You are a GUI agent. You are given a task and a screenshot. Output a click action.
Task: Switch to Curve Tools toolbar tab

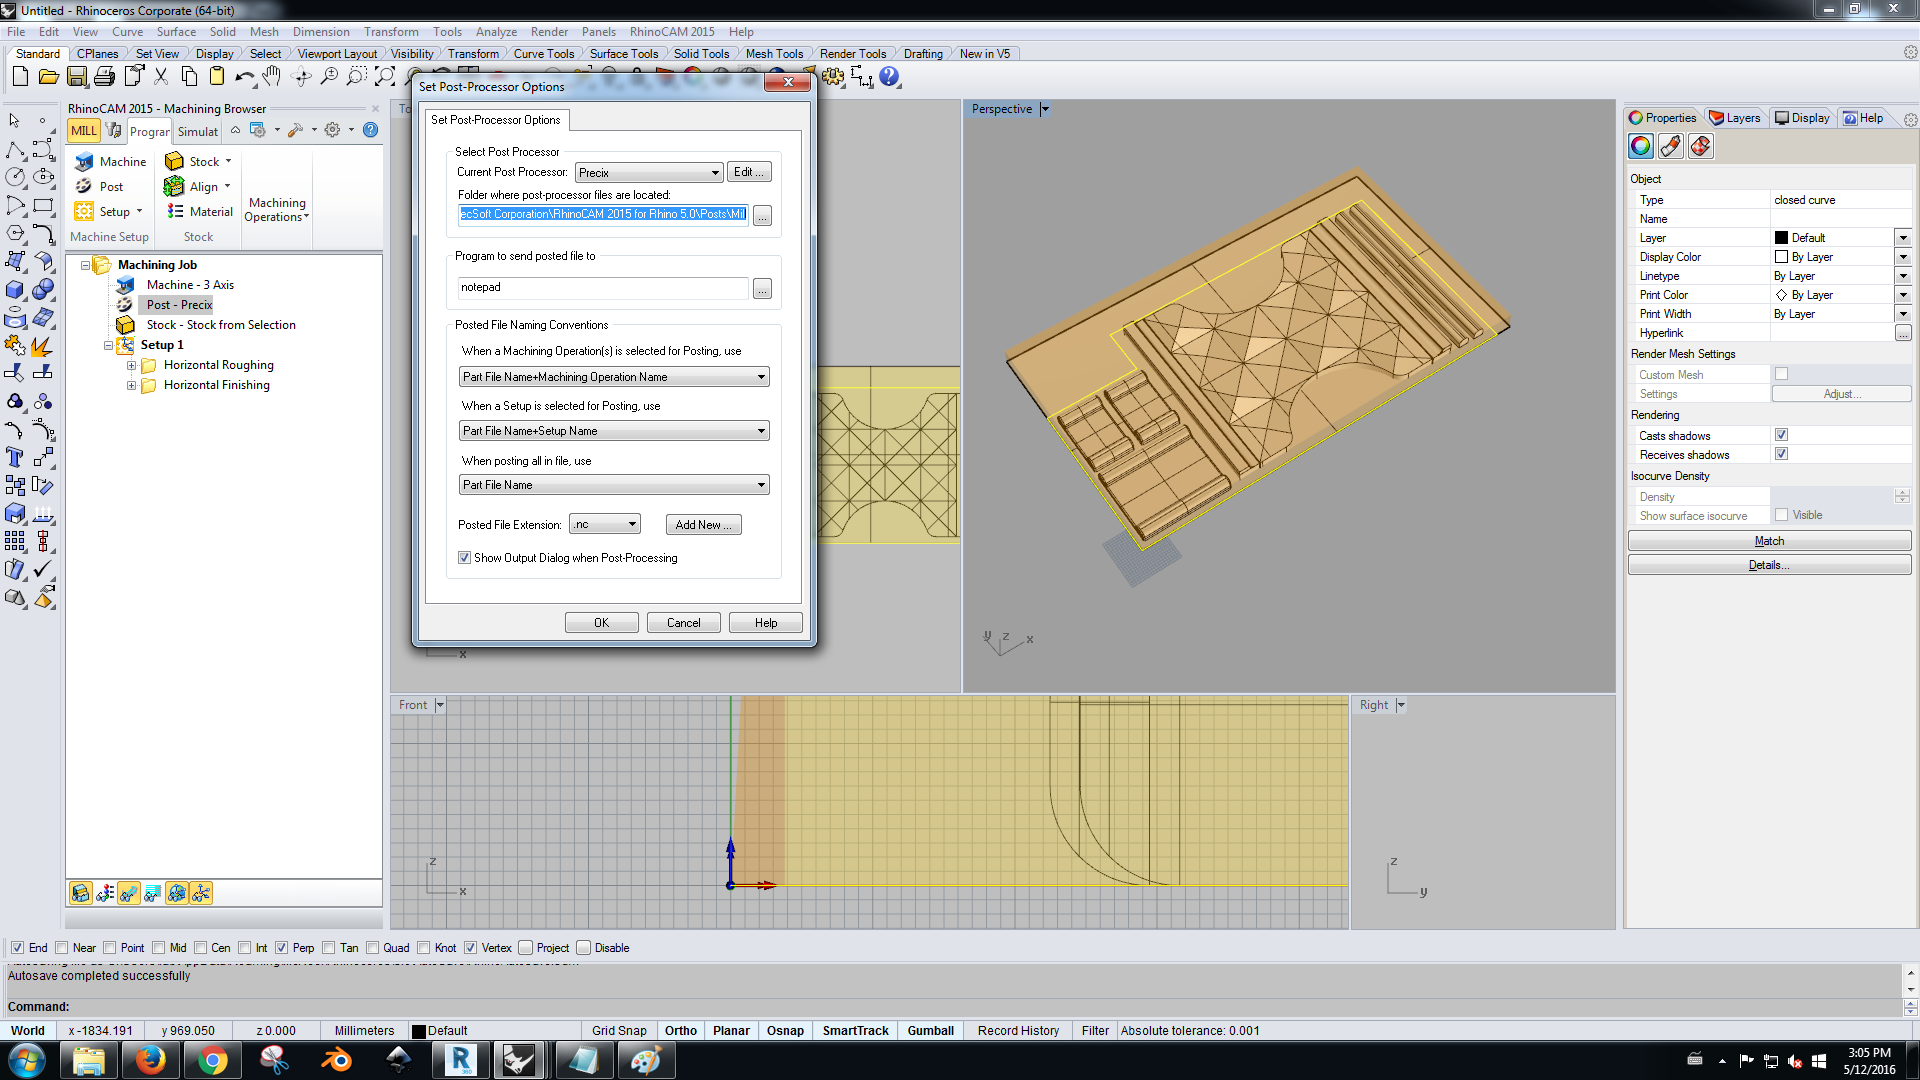coord(544,54)
